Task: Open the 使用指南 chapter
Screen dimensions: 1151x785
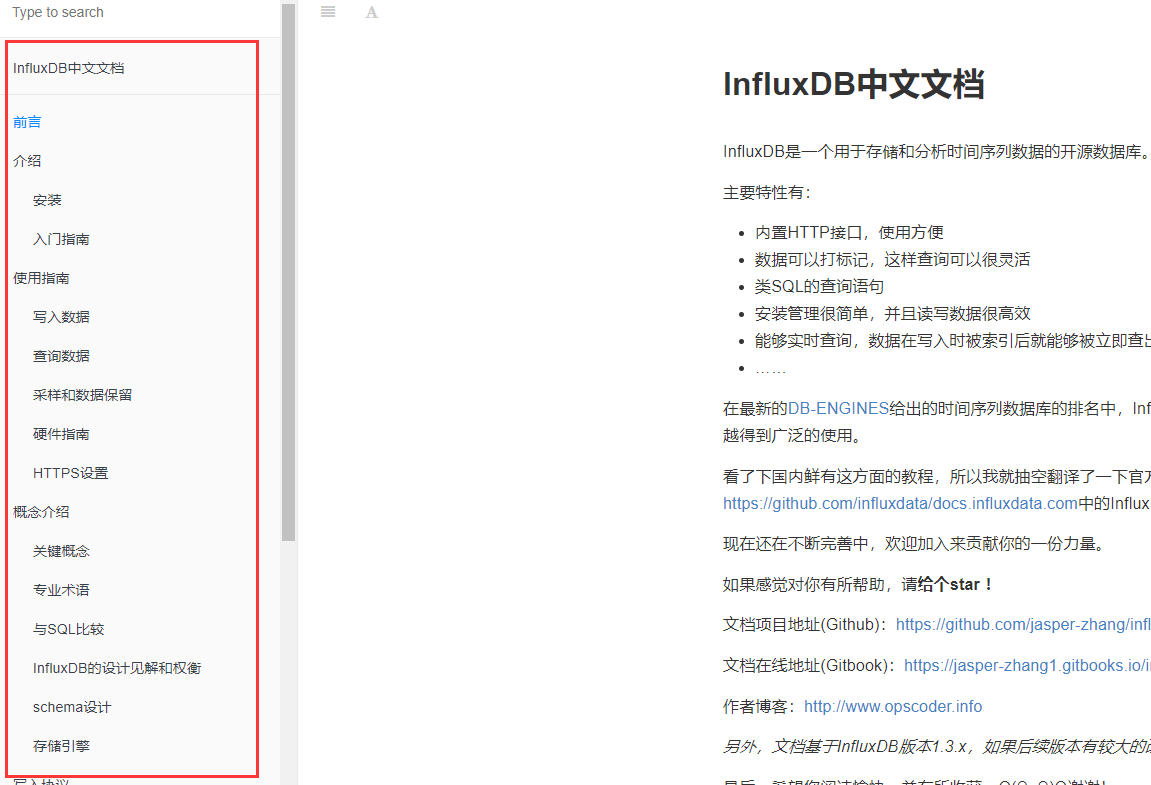Action: click(x=41, y=278)
